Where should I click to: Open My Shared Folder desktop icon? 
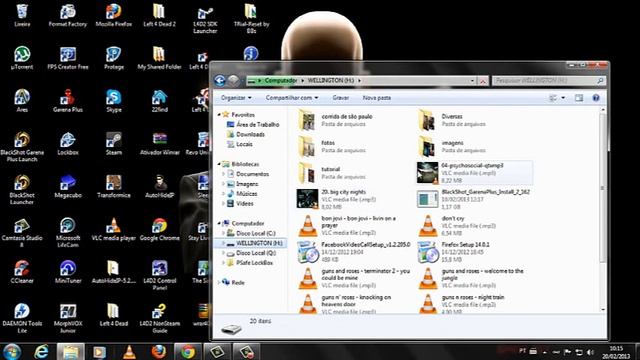159,58
